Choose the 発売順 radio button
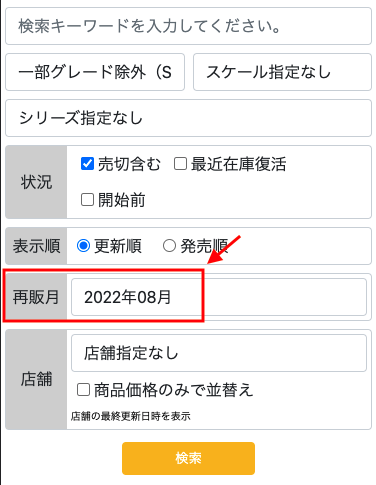This screenshot has width=376, height=485. pos(169,246)
